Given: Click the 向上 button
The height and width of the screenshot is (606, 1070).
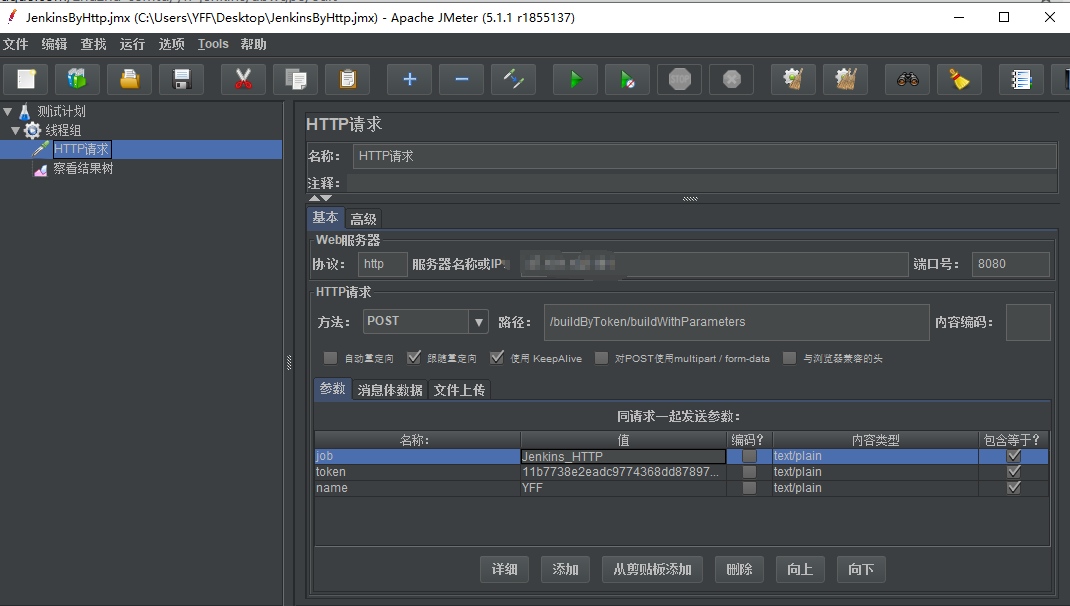Looking at the screenshot, I should click(800, 569).
